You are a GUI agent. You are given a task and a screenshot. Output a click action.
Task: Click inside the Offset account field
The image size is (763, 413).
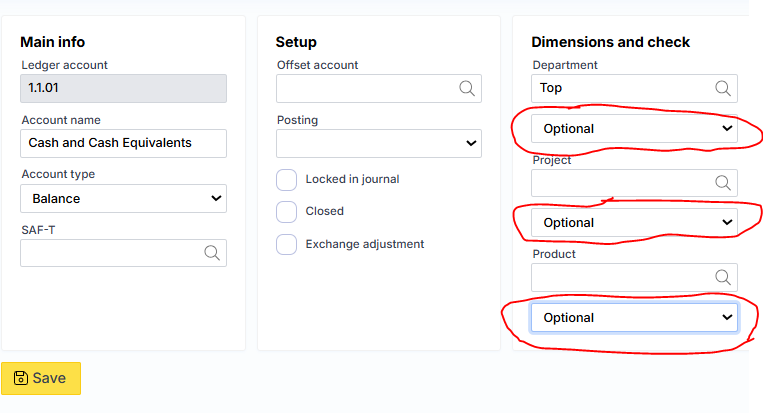coord(365,88)
